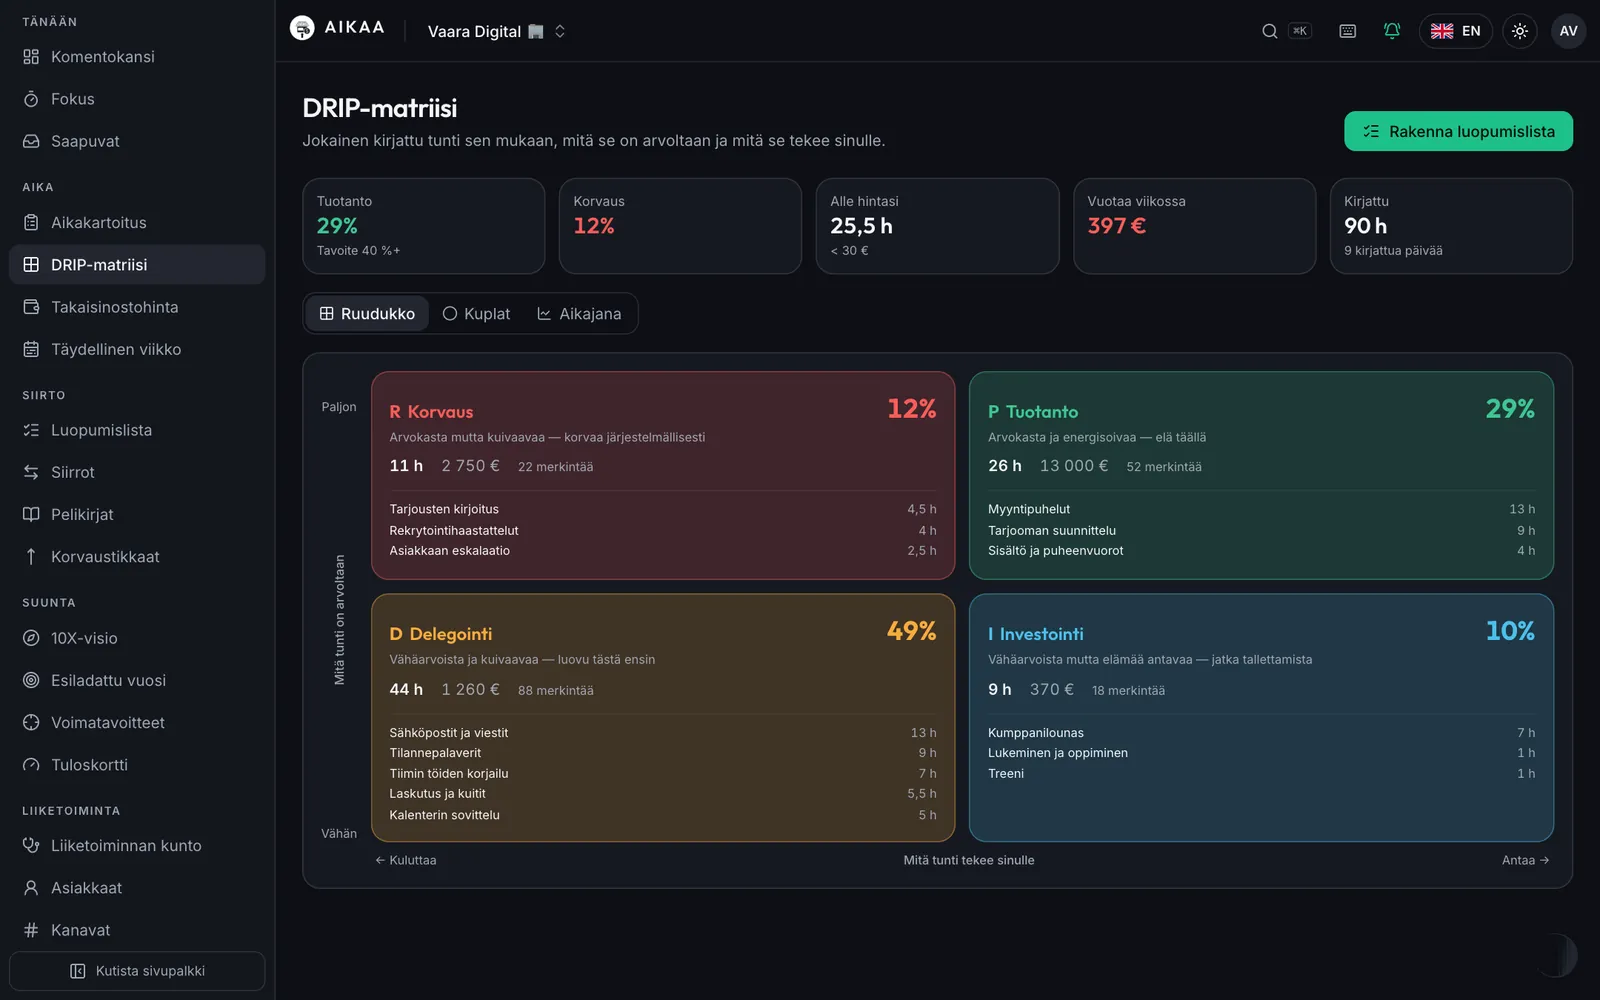Open the notifications bell
Image resolution: width=1600 pixels, height=1000 pixels.
click(1391, 31)
